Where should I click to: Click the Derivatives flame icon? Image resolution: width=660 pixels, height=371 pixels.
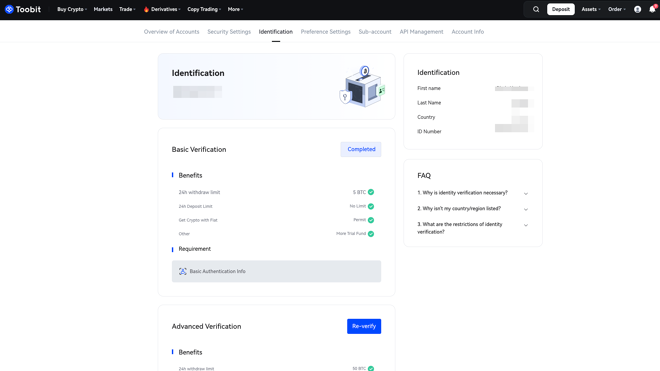click(146, 9)
